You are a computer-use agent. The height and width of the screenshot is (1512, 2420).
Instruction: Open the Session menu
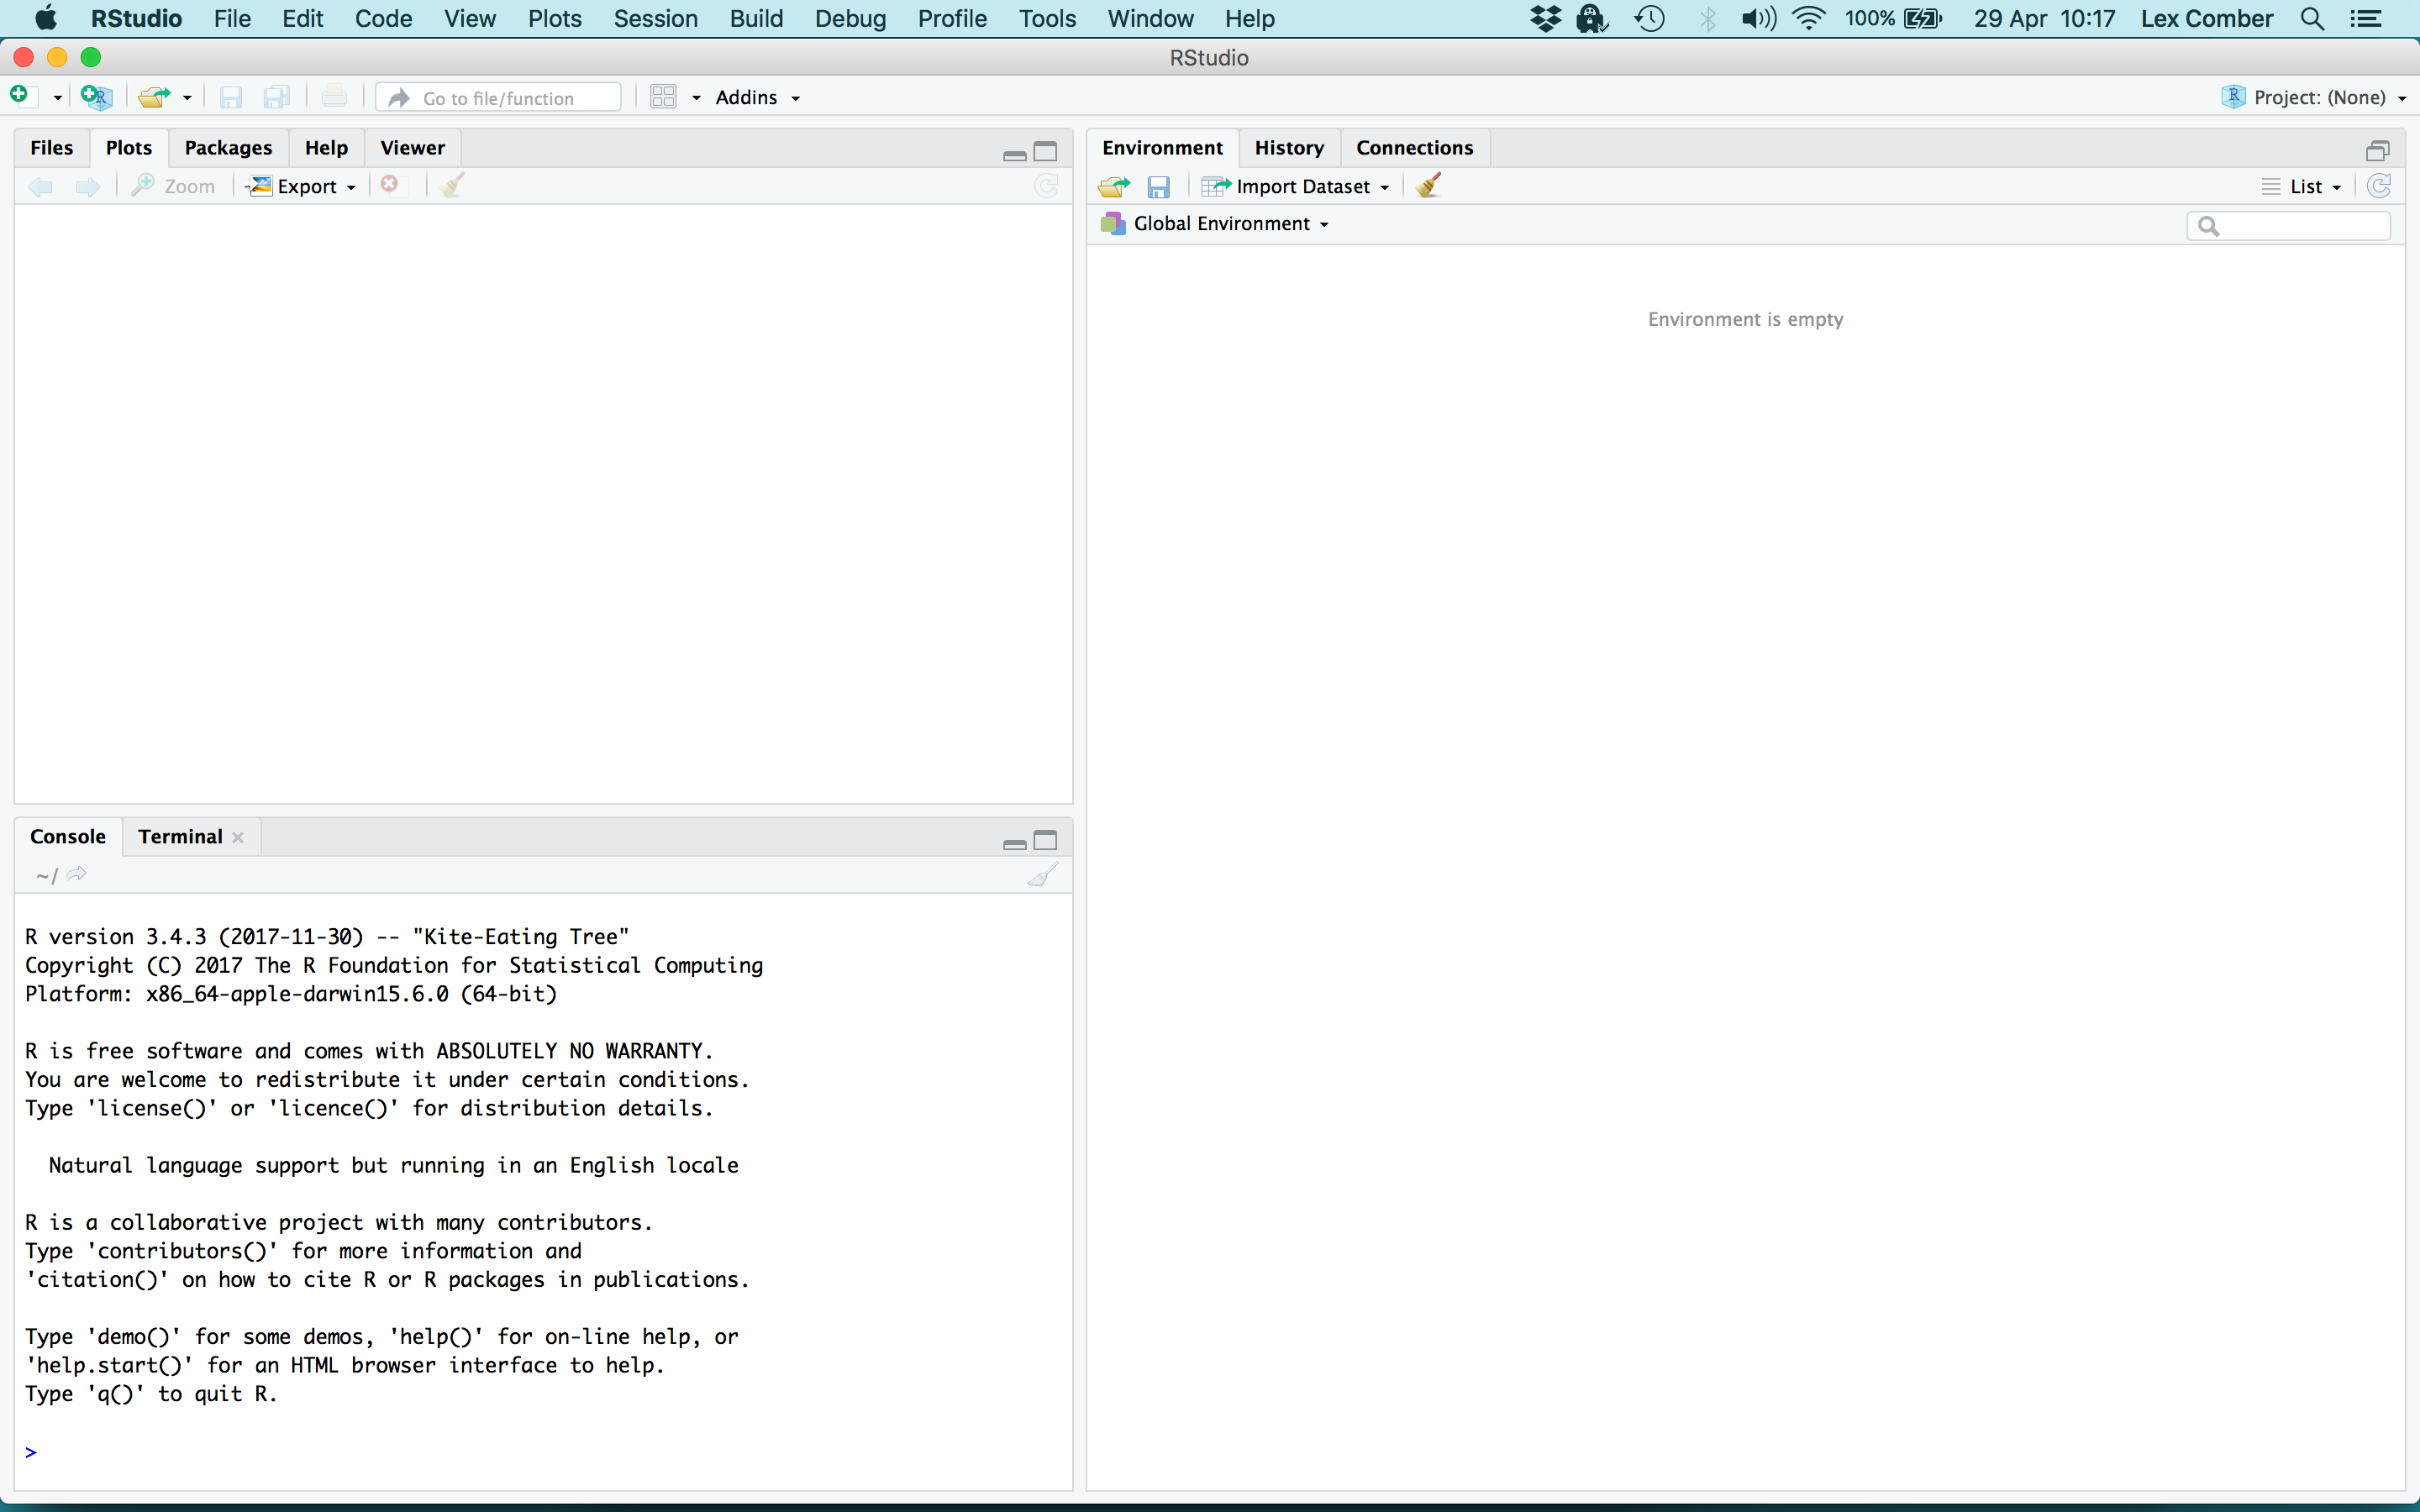pos(654,18)
